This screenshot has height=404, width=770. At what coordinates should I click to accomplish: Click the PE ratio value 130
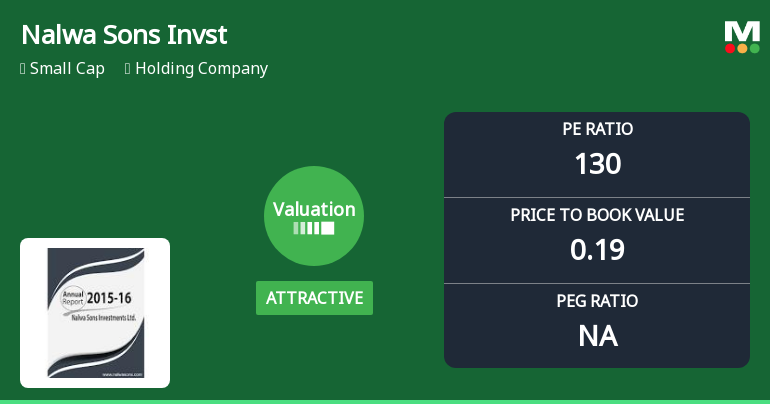pyautogui.click(x=597, y=163)
